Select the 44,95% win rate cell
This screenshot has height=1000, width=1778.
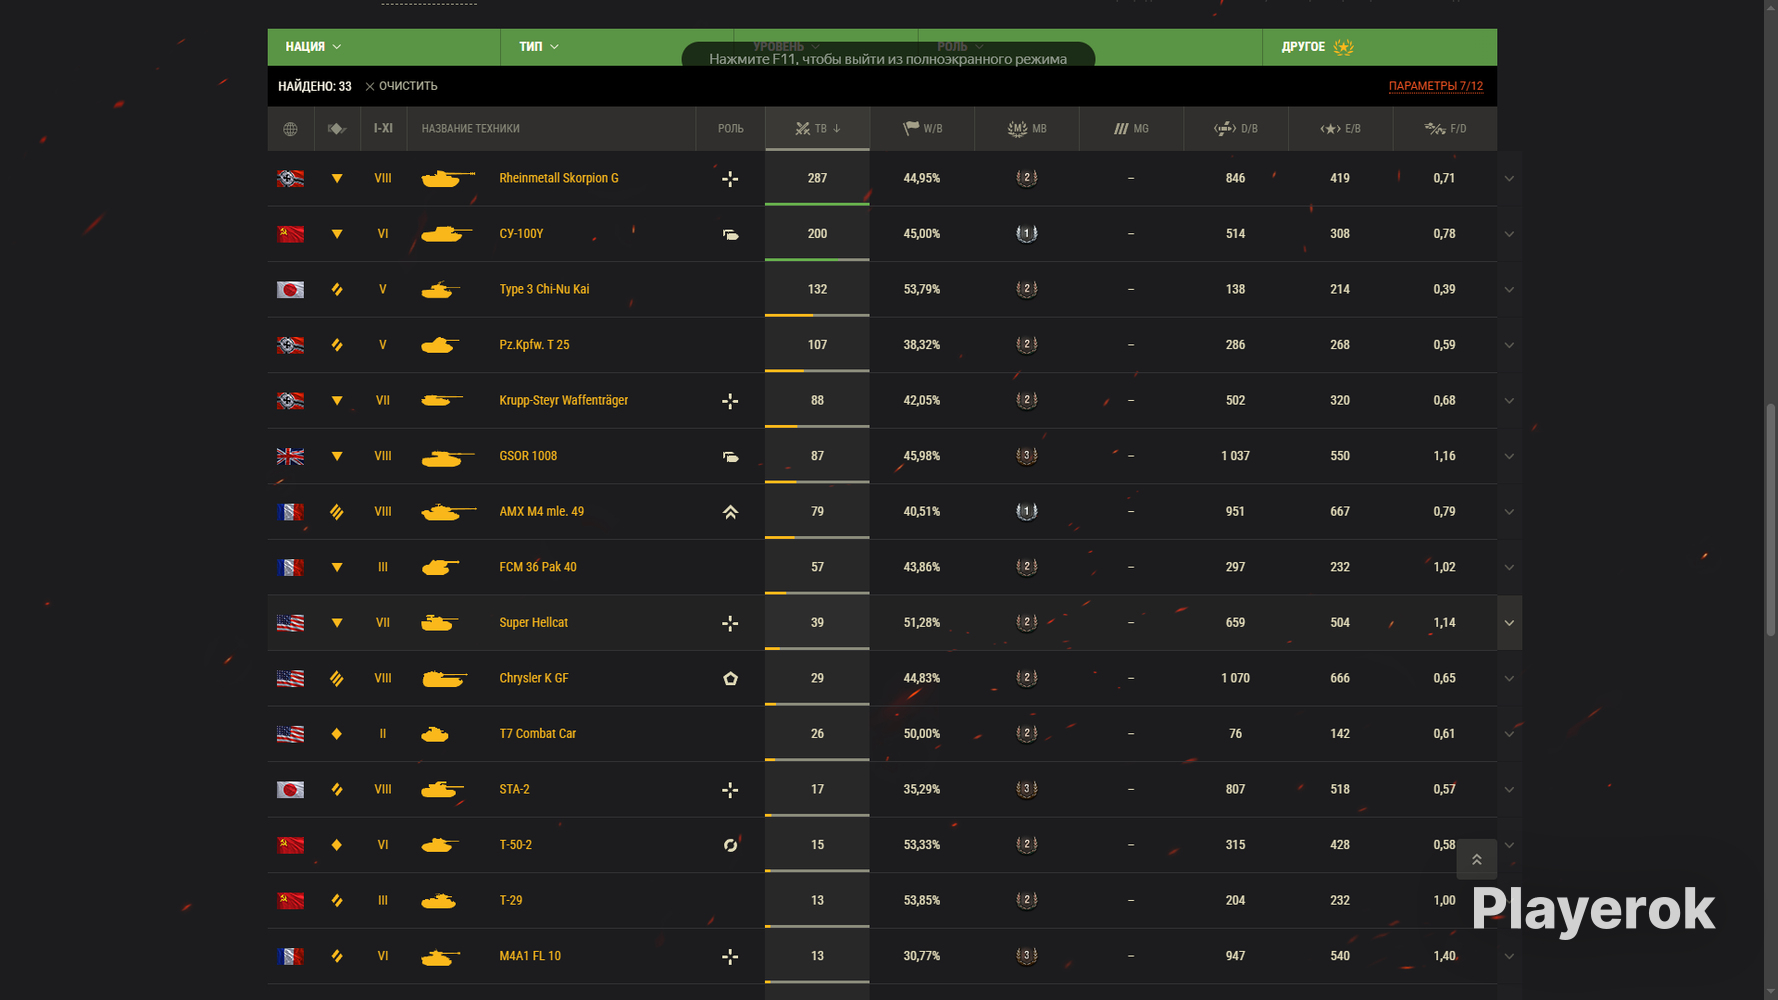click(922, 178)
